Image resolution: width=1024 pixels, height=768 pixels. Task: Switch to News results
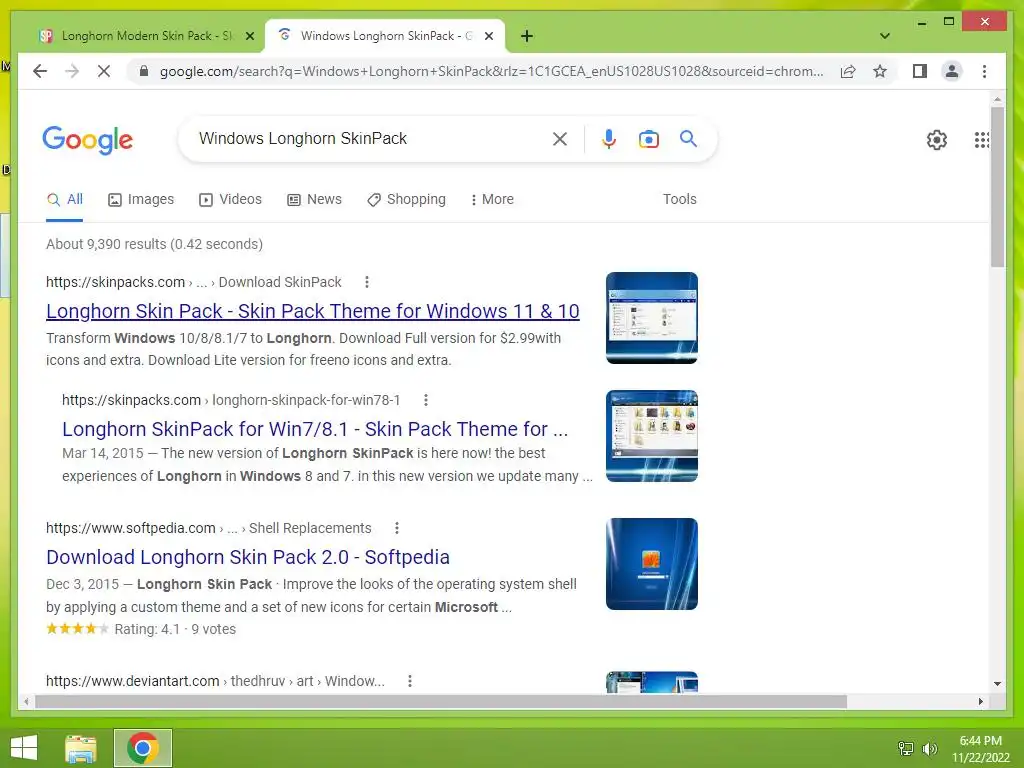tap(314, 199)
